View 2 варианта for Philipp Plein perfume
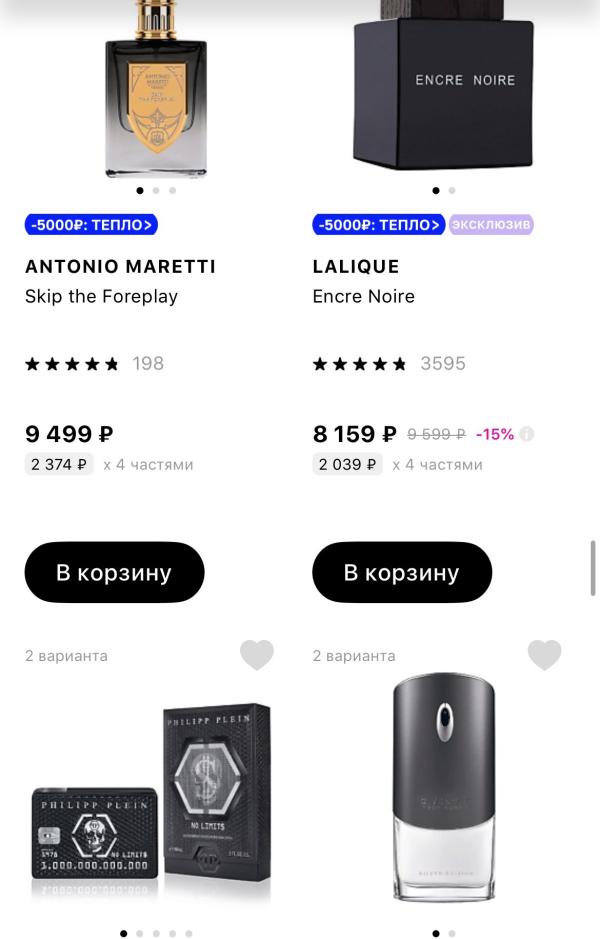Screen dimensions: 600x939 click(x=66, y=656)
